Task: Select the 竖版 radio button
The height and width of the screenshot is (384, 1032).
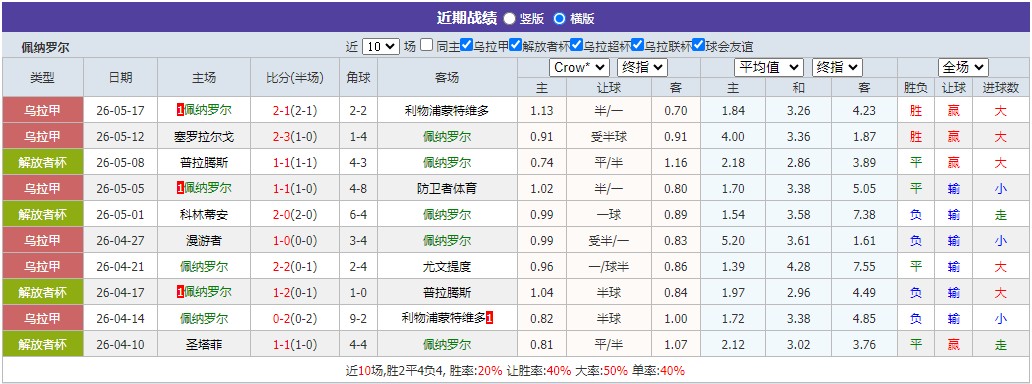Action: [509, 18]
